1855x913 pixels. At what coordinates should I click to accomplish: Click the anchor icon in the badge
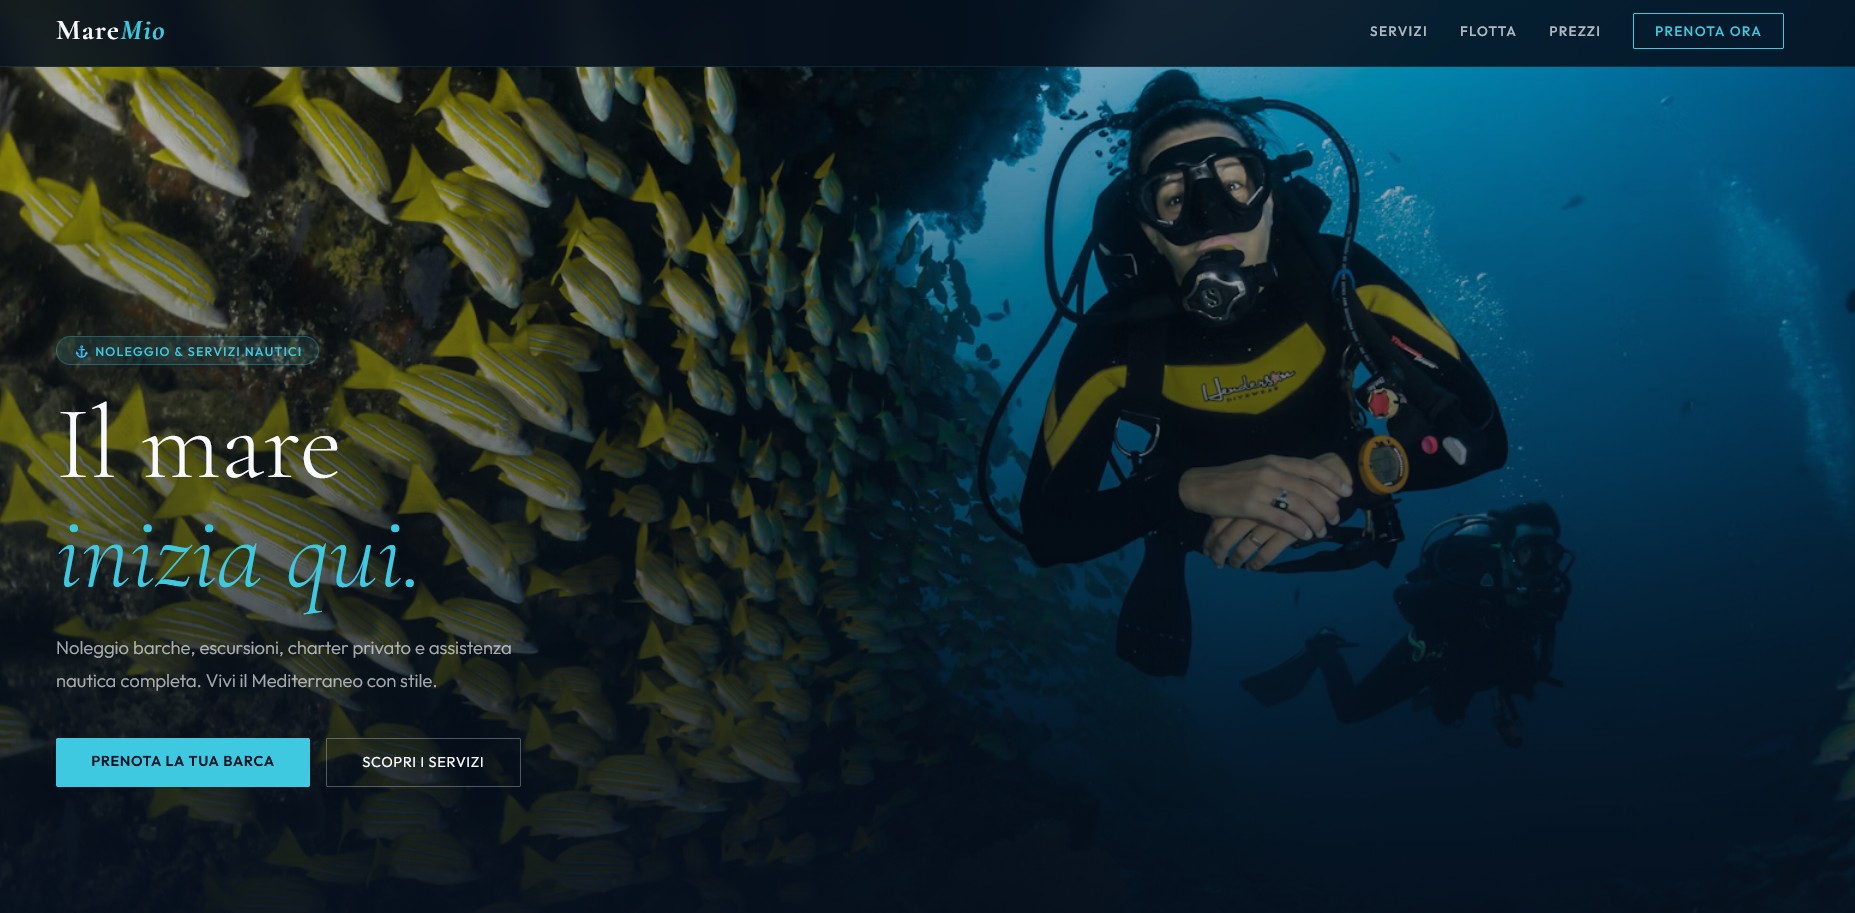click(82, 352)
